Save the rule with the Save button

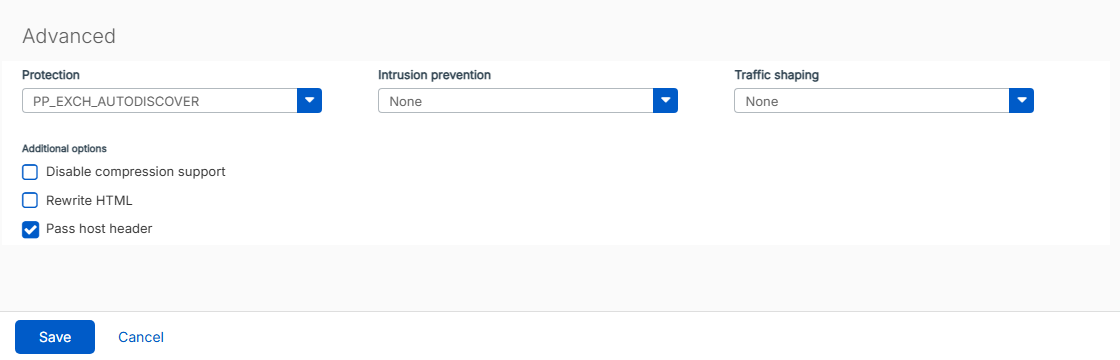(55, 337)
